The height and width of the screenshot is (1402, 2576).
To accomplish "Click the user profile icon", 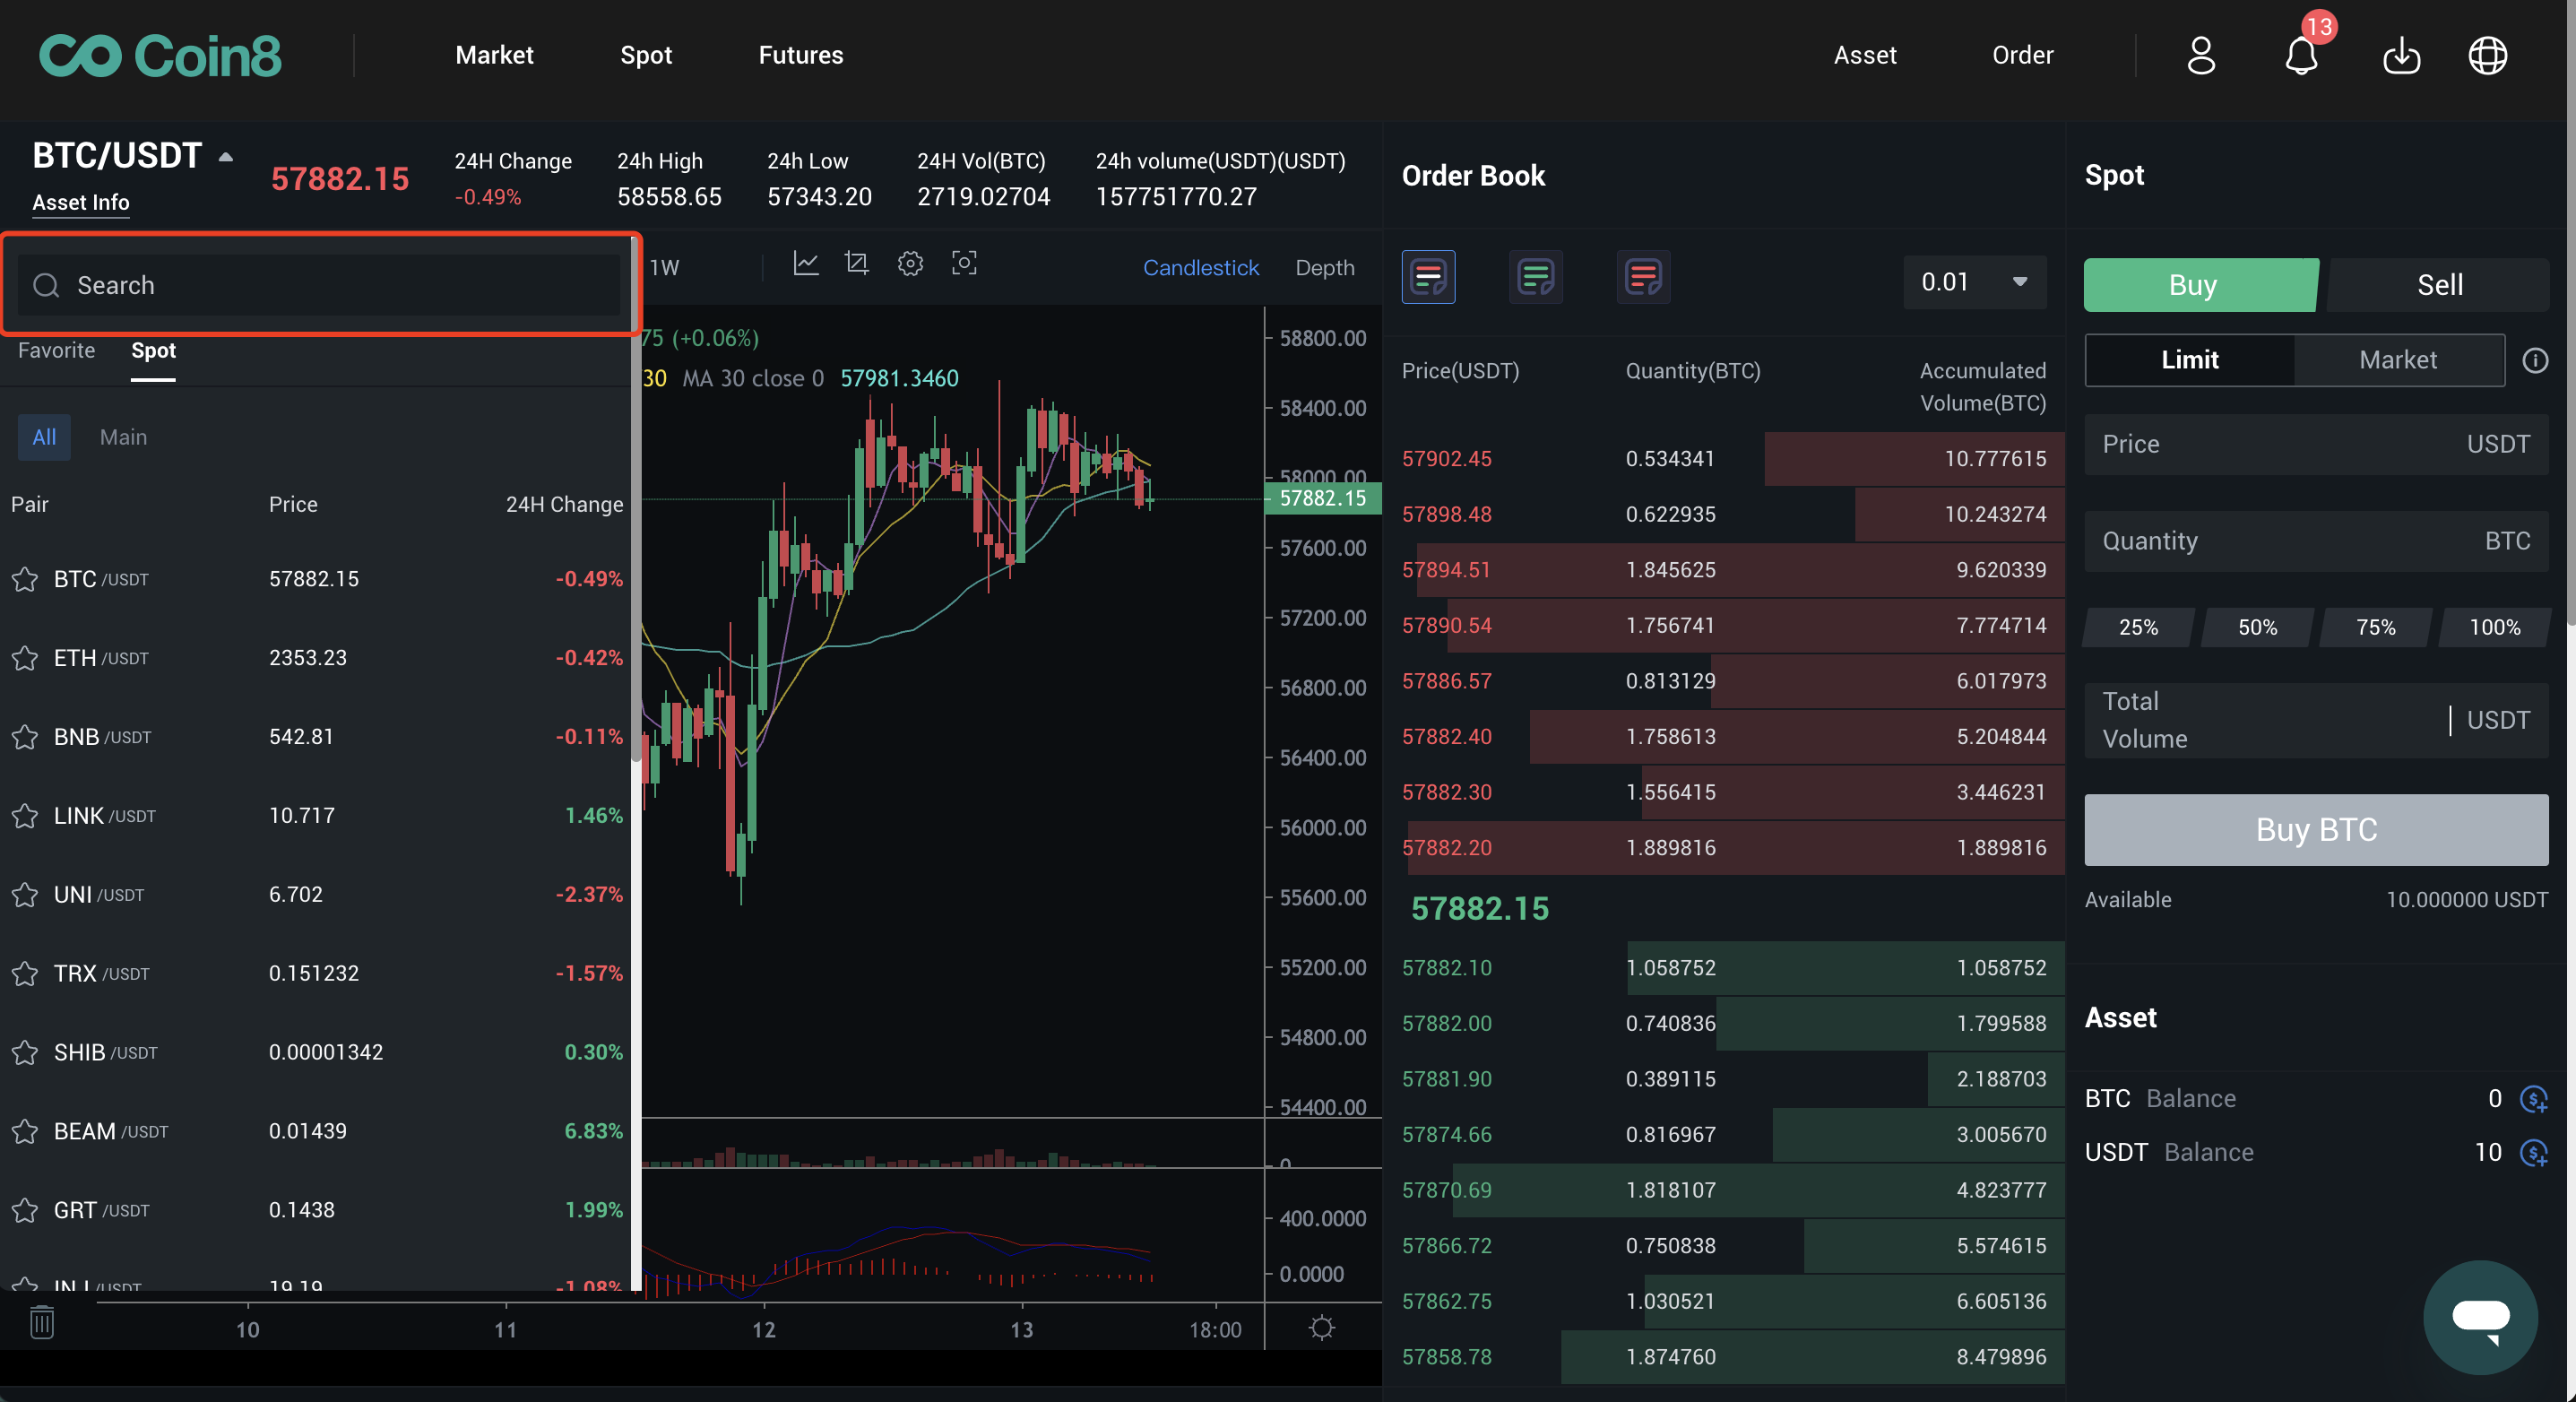I will [2201, 56].
